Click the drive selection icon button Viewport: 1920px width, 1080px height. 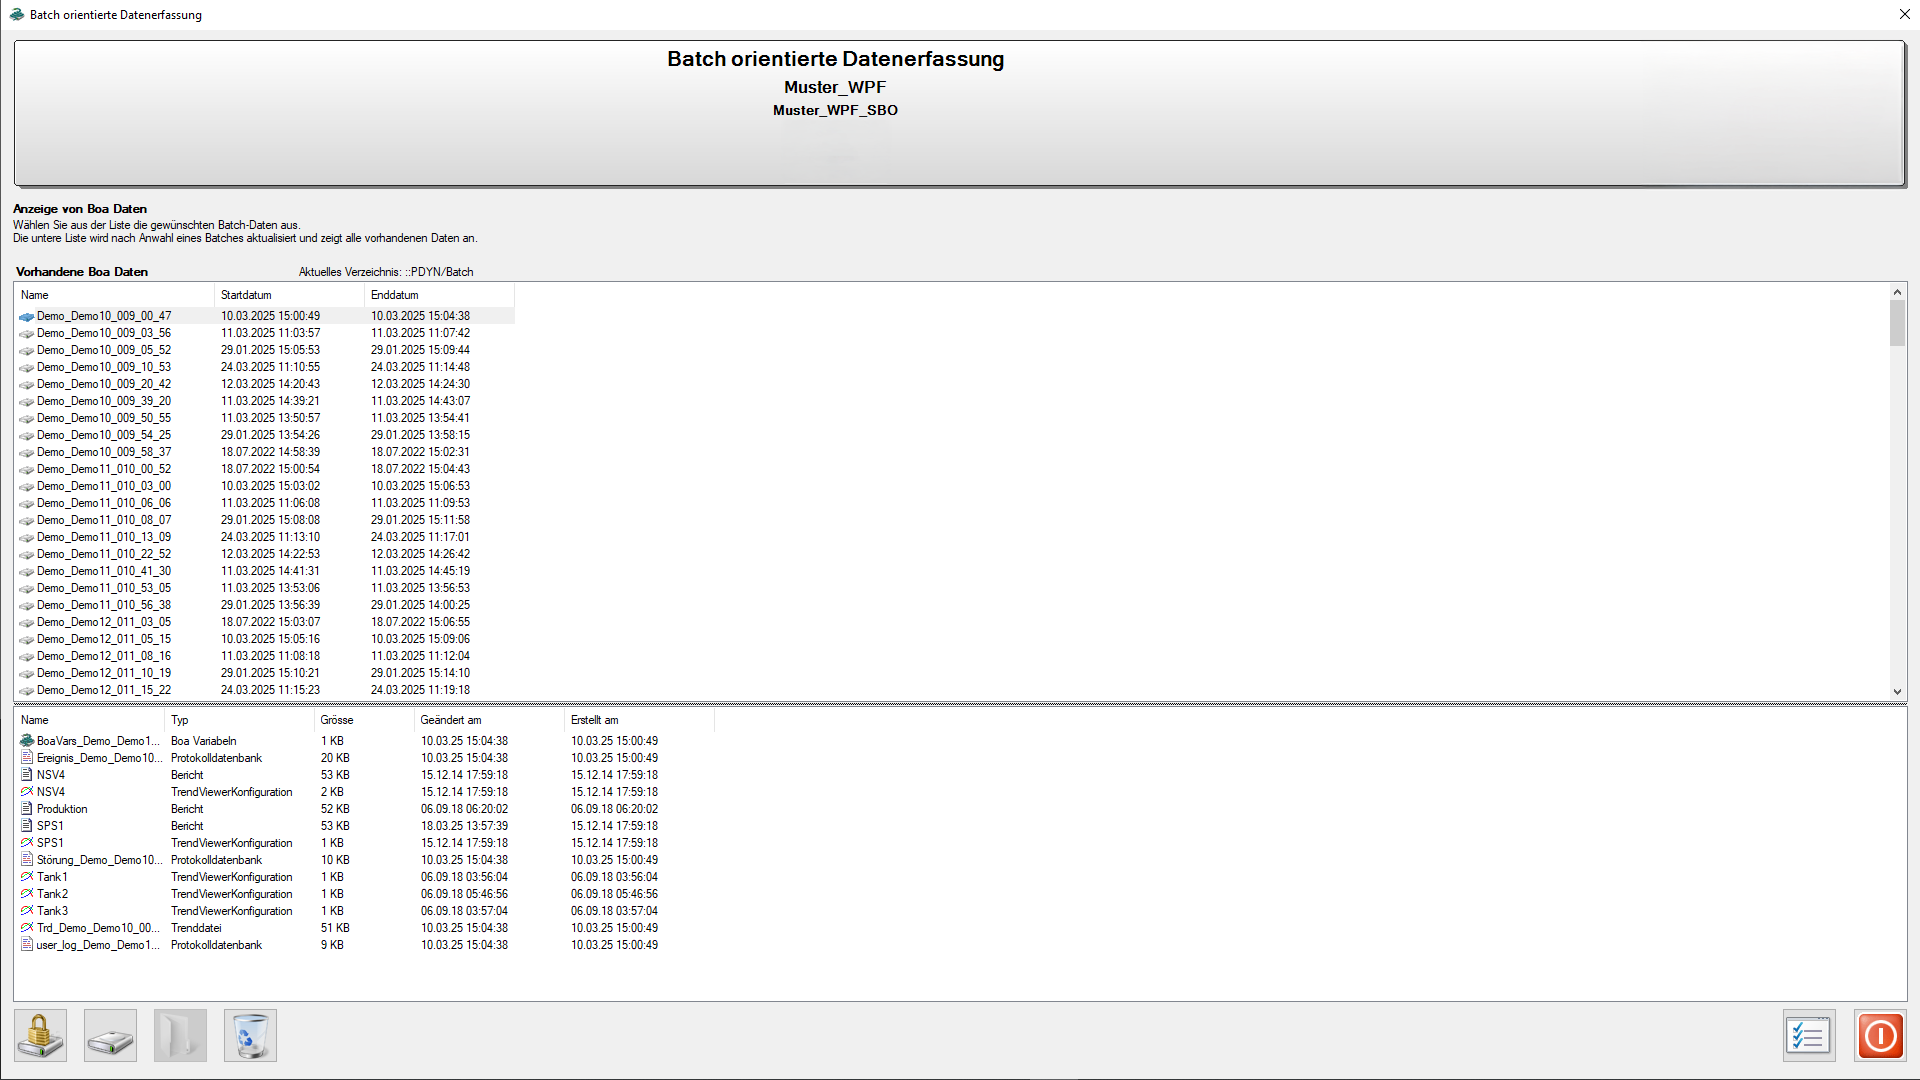(110, 1035)
